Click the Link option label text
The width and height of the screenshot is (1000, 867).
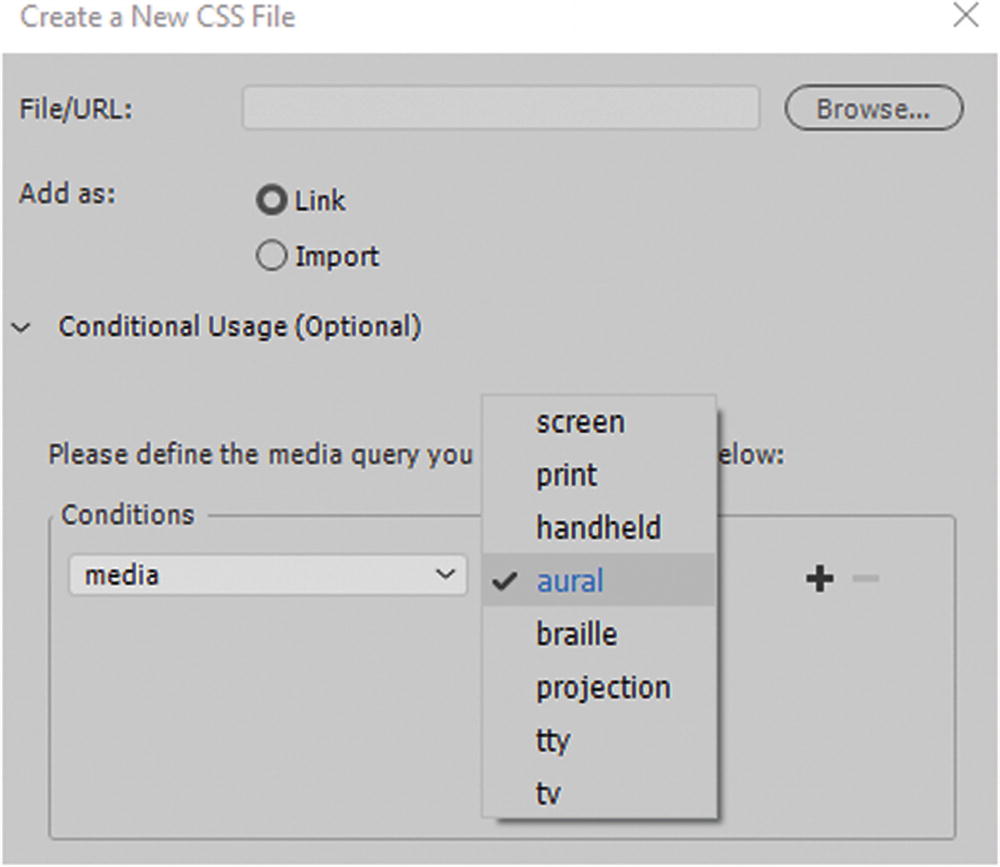pos(320,201)
